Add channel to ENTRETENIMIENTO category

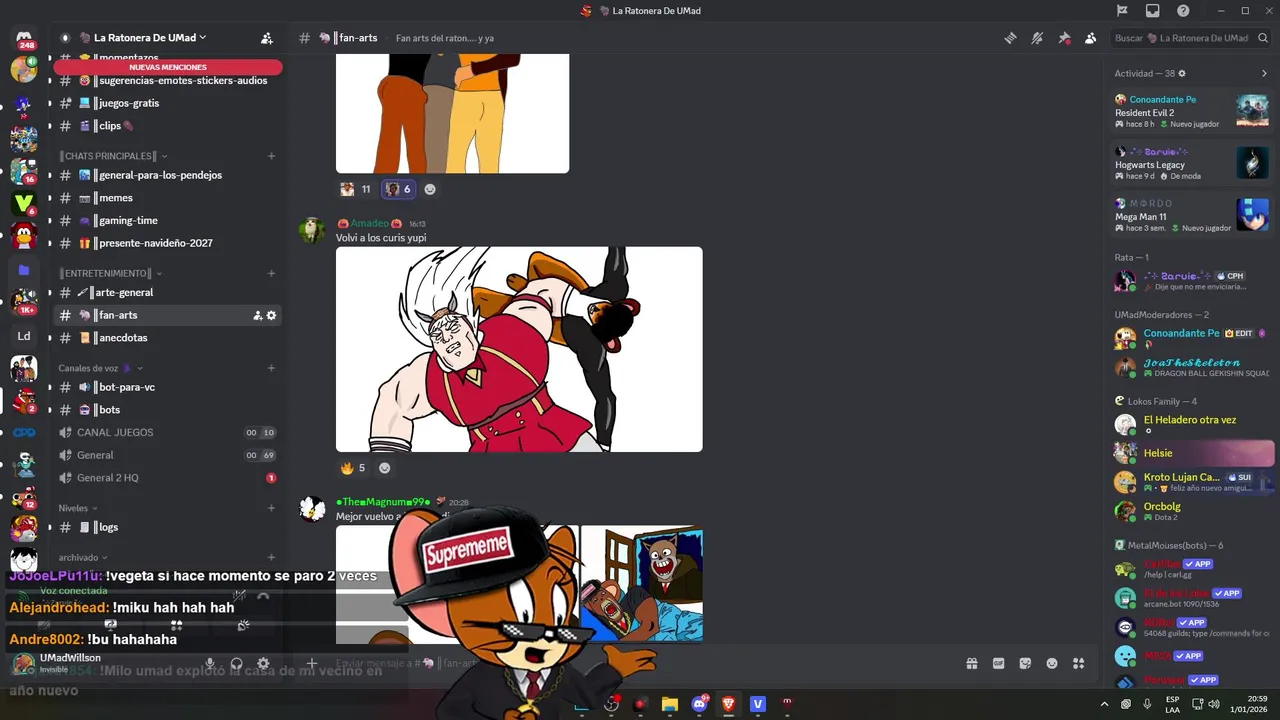pos(271,273)
